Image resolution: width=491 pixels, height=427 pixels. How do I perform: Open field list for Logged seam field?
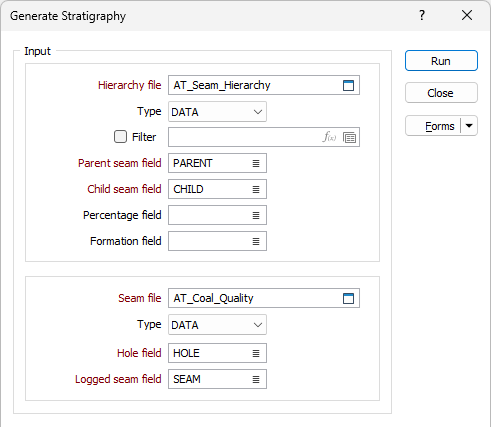pos(256,379)
